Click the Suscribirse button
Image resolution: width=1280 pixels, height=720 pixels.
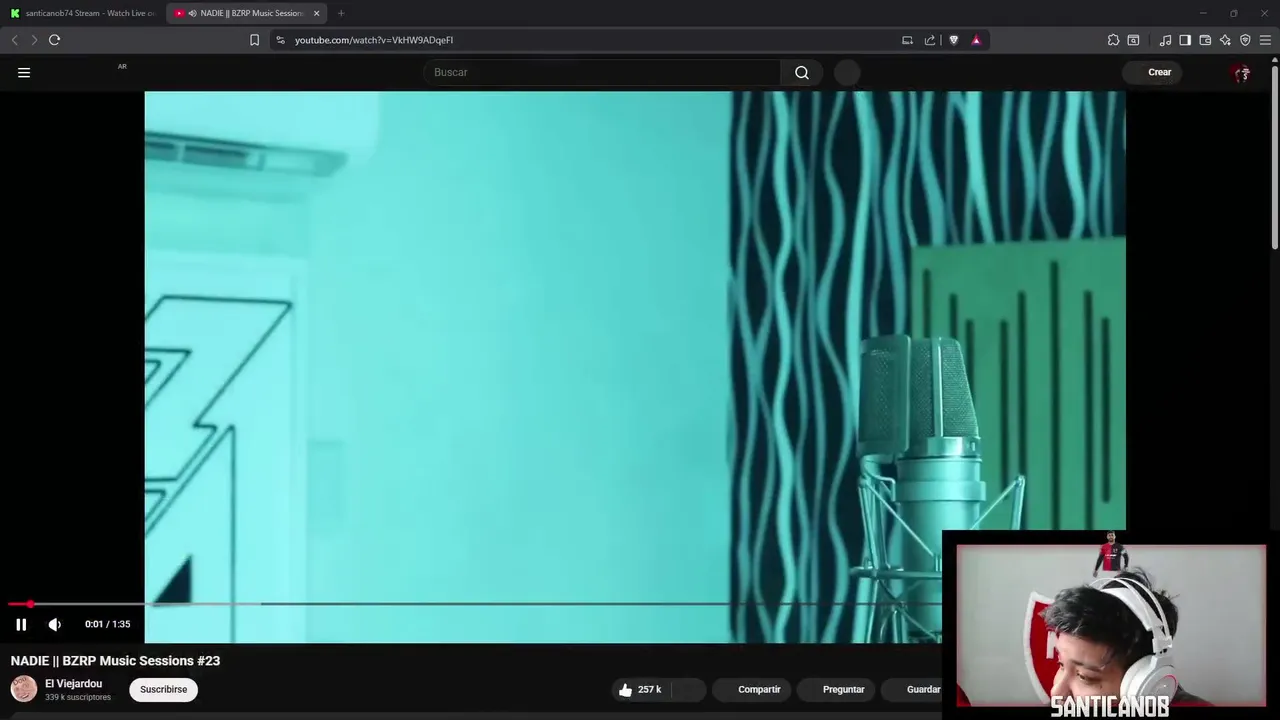pyautogui.click(x=163, y=689)
